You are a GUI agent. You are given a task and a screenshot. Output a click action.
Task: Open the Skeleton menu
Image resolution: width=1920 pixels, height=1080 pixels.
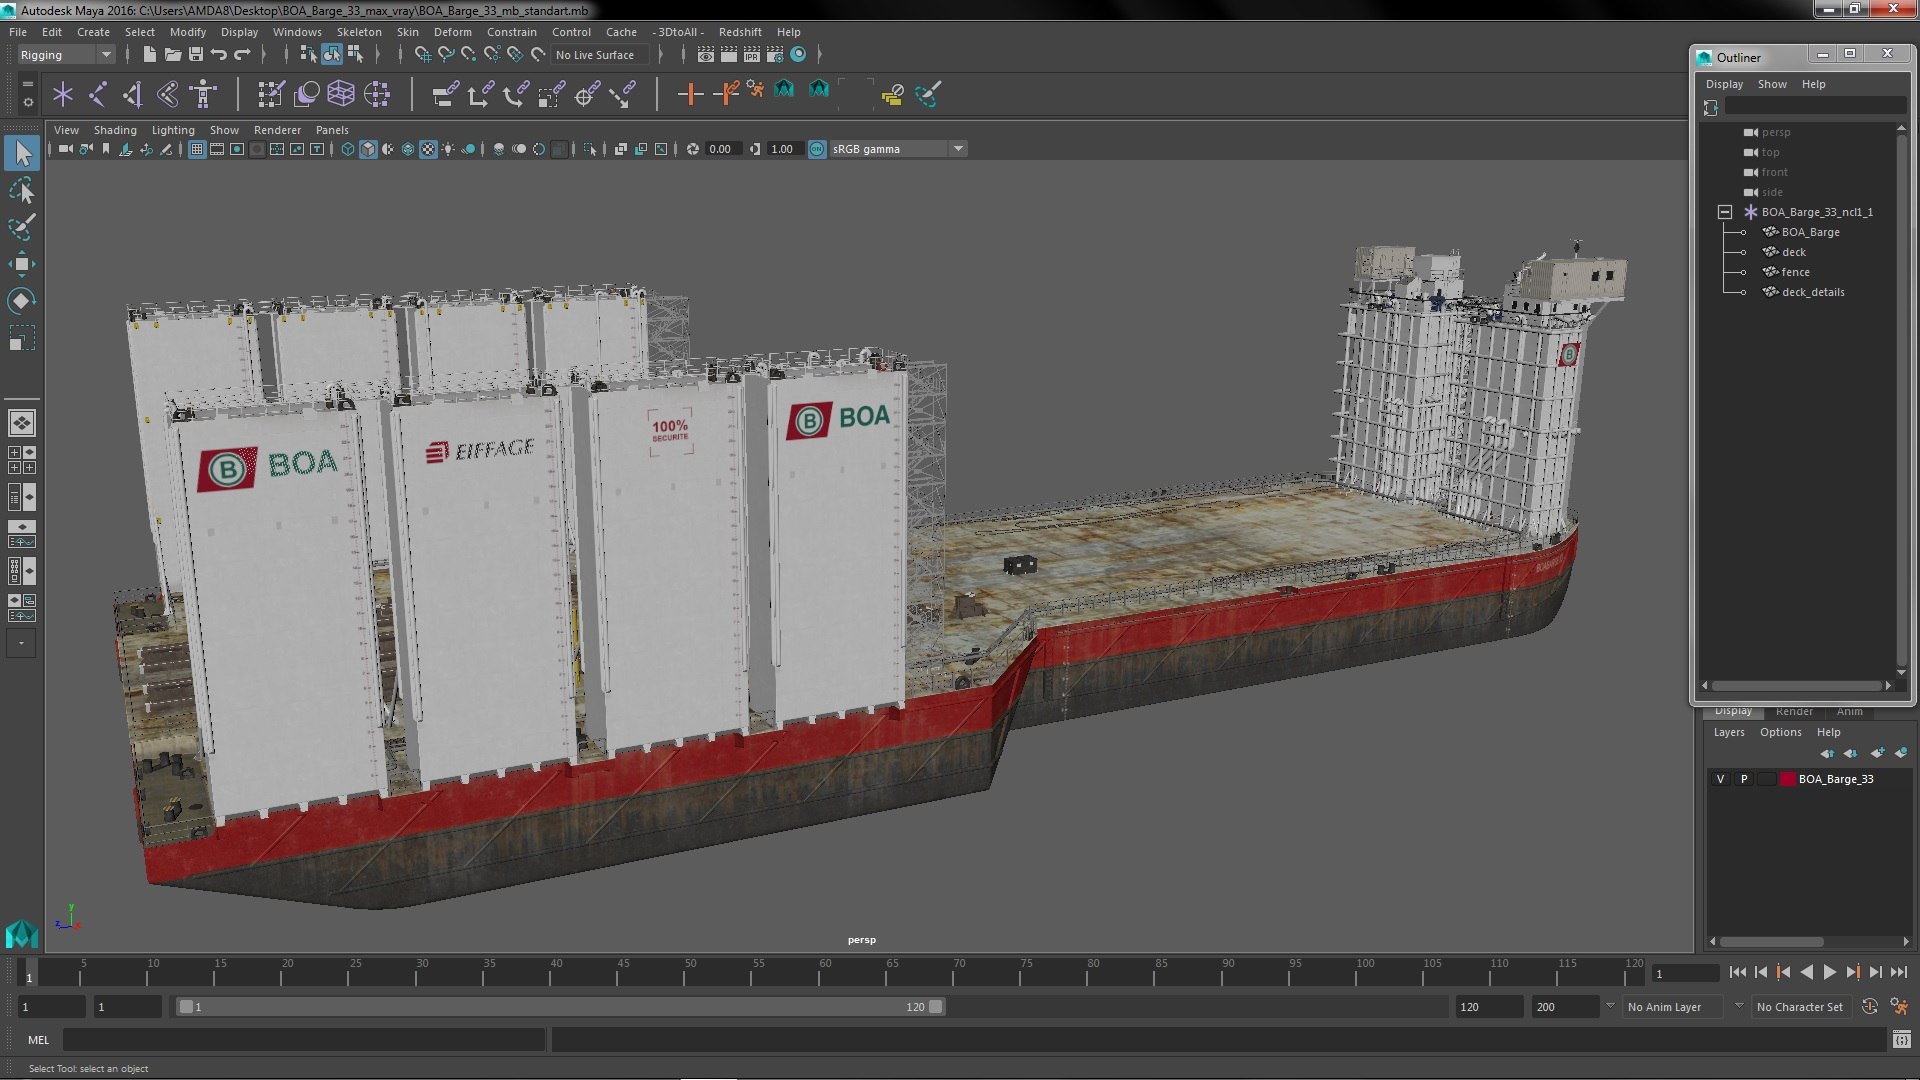click(359, 32)
